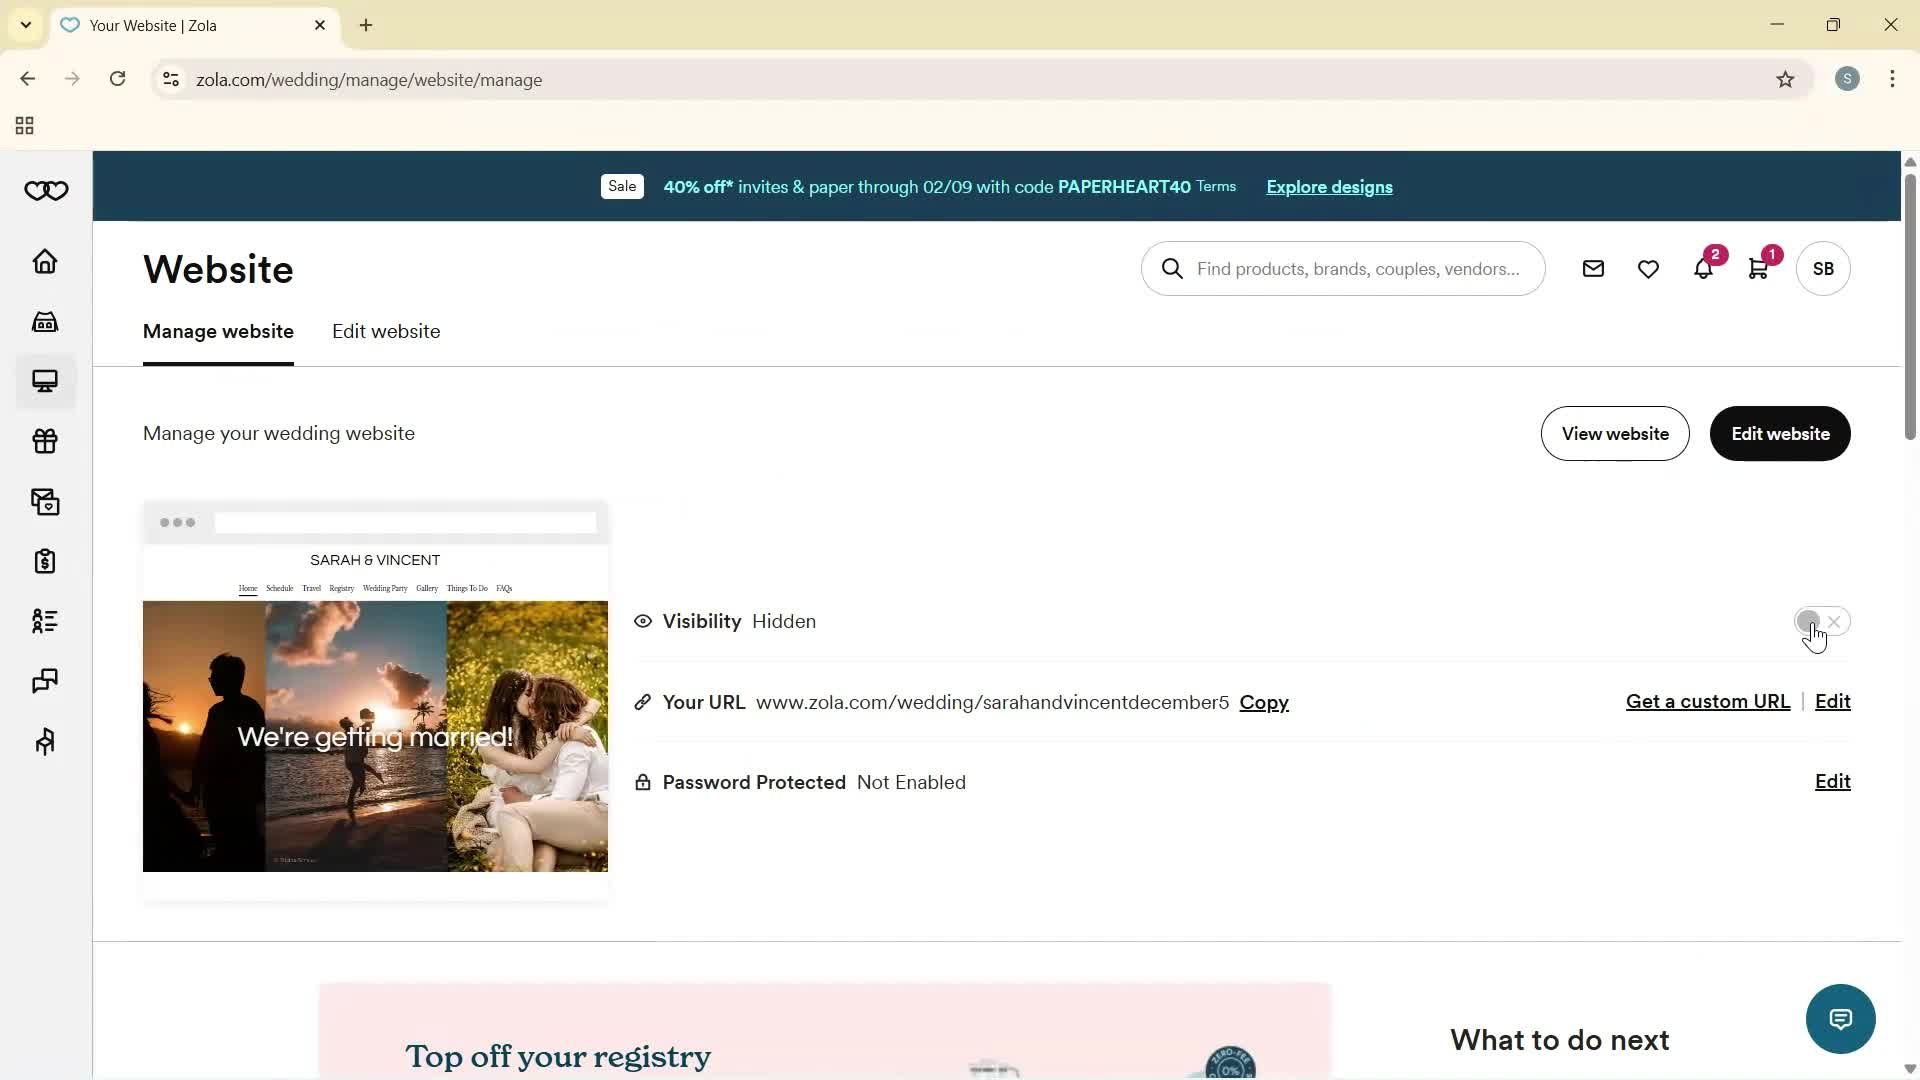Open Chrome's three-dot menu
This screenshot has height=1080, width=1920.
point(1892,79)
